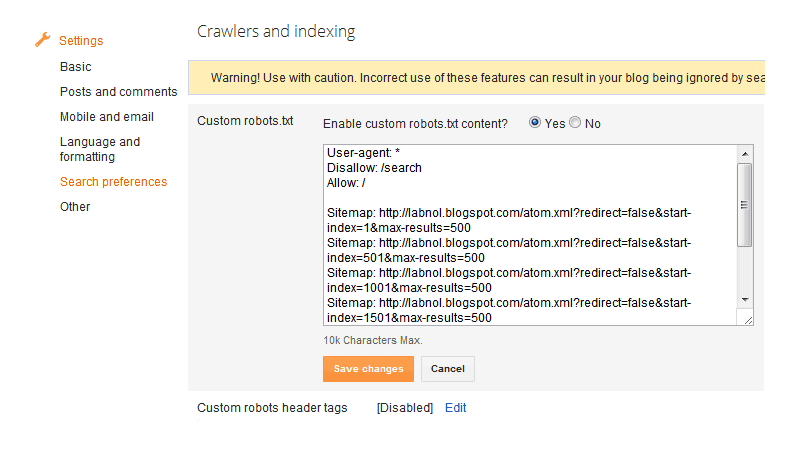
Task: Click the textarea scrollbar thumb
Action: (x=744, y=204)
